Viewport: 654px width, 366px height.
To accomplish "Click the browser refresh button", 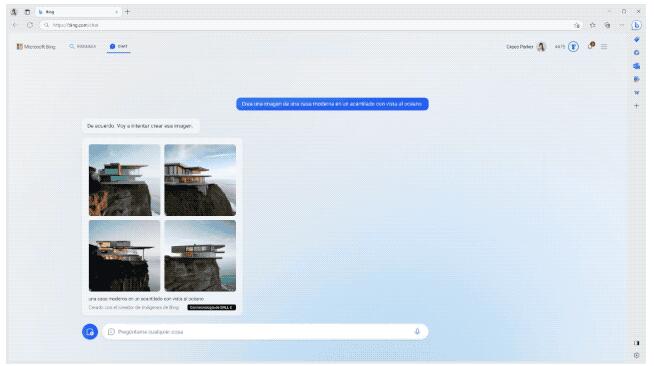I will click(30, 25).
